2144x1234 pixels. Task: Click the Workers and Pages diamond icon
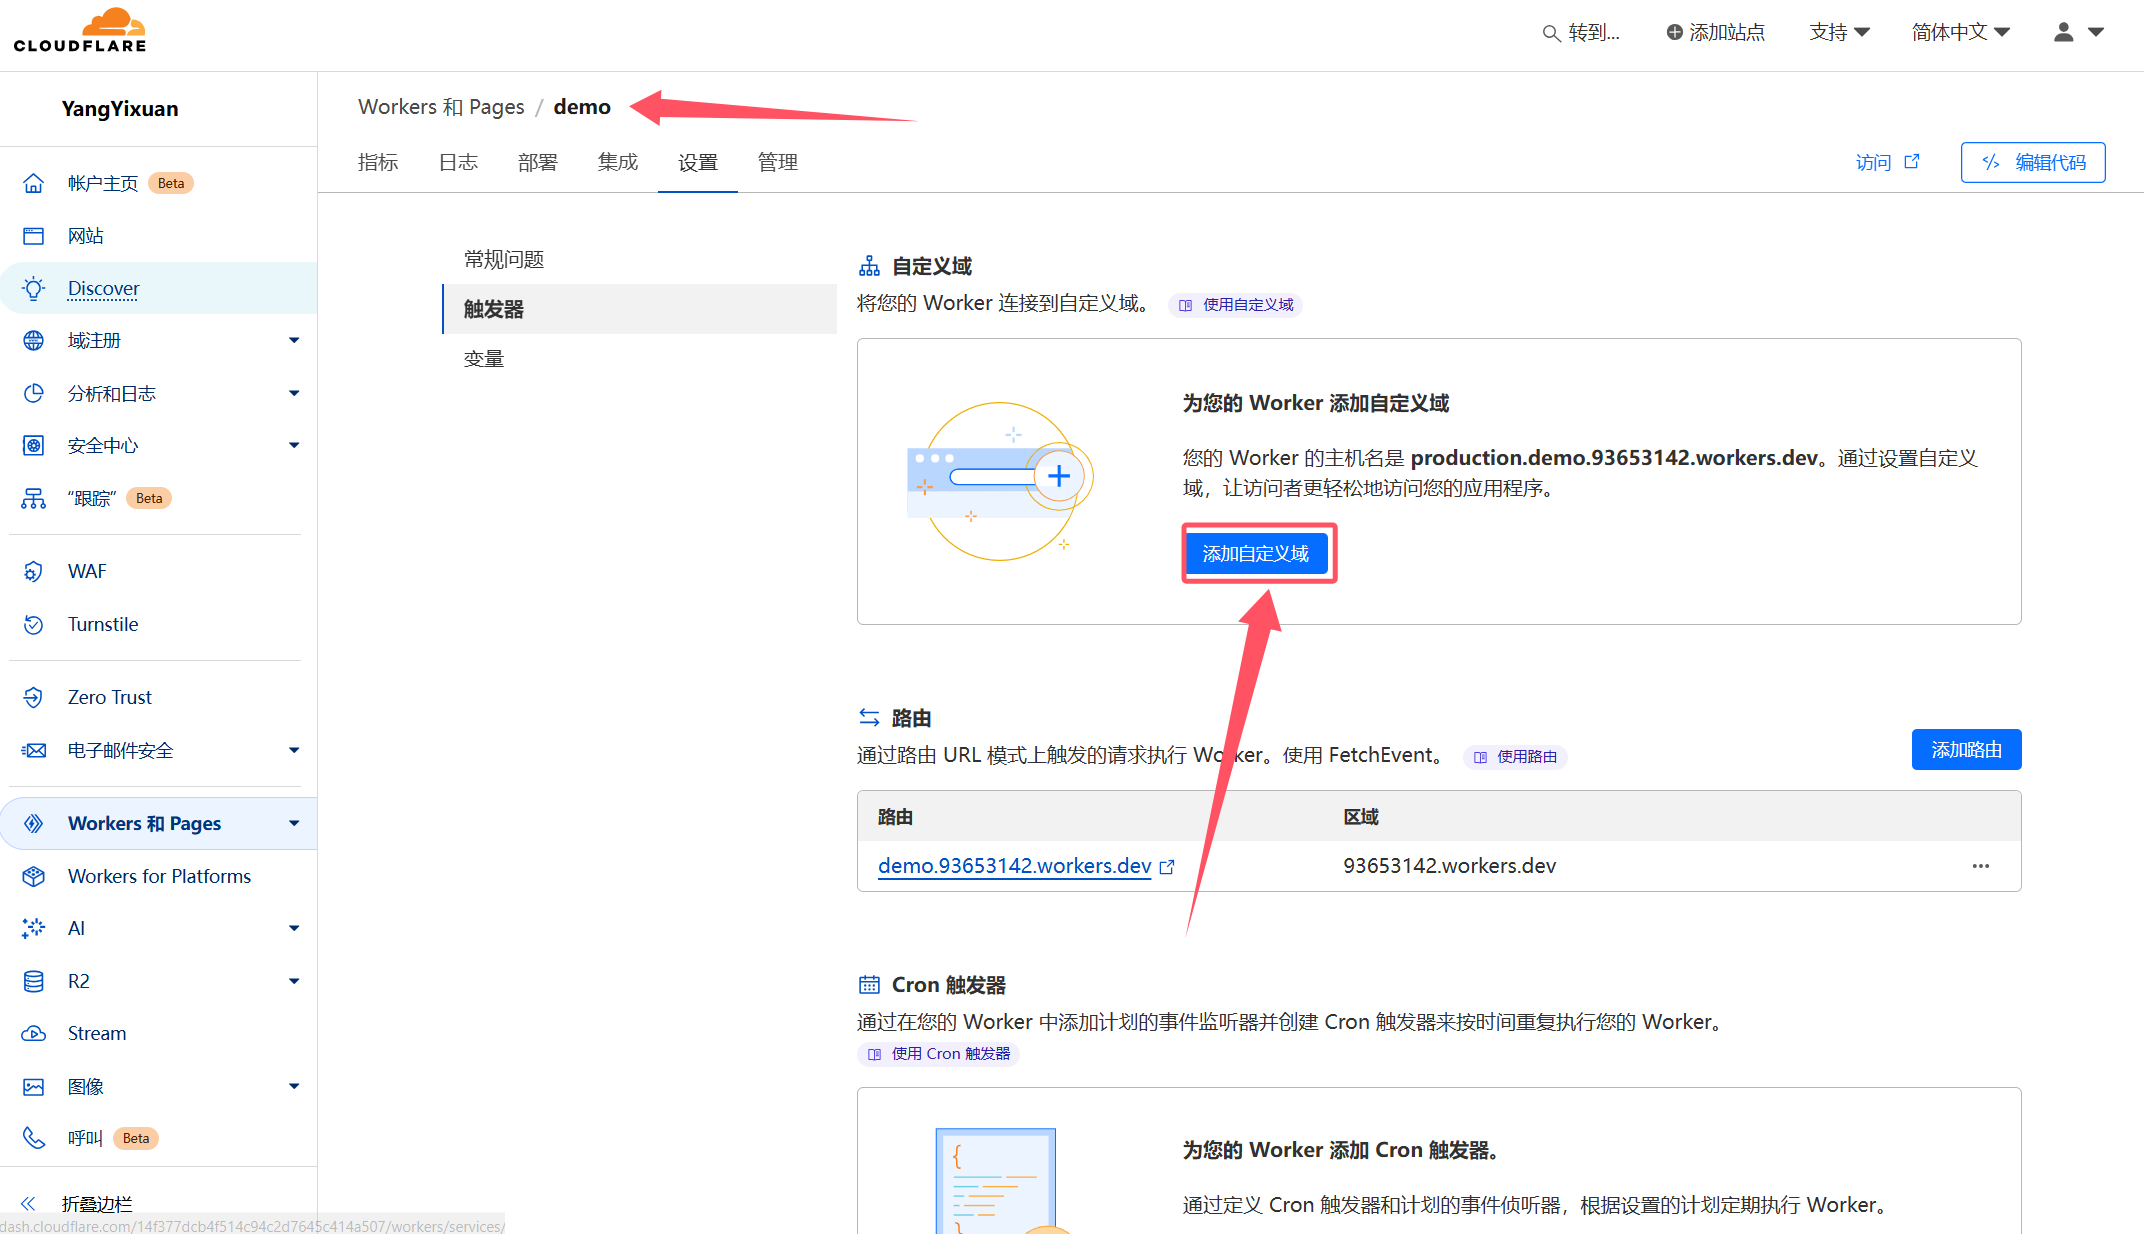point(34,823)
